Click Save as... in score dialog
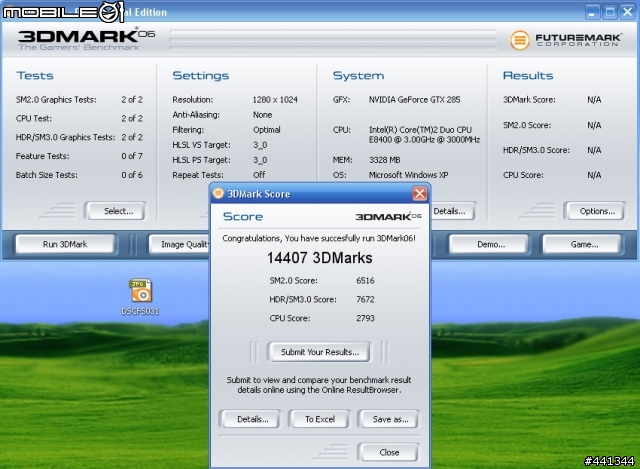Viewport: 640px width, 469px height. click(x=388, y=419)
